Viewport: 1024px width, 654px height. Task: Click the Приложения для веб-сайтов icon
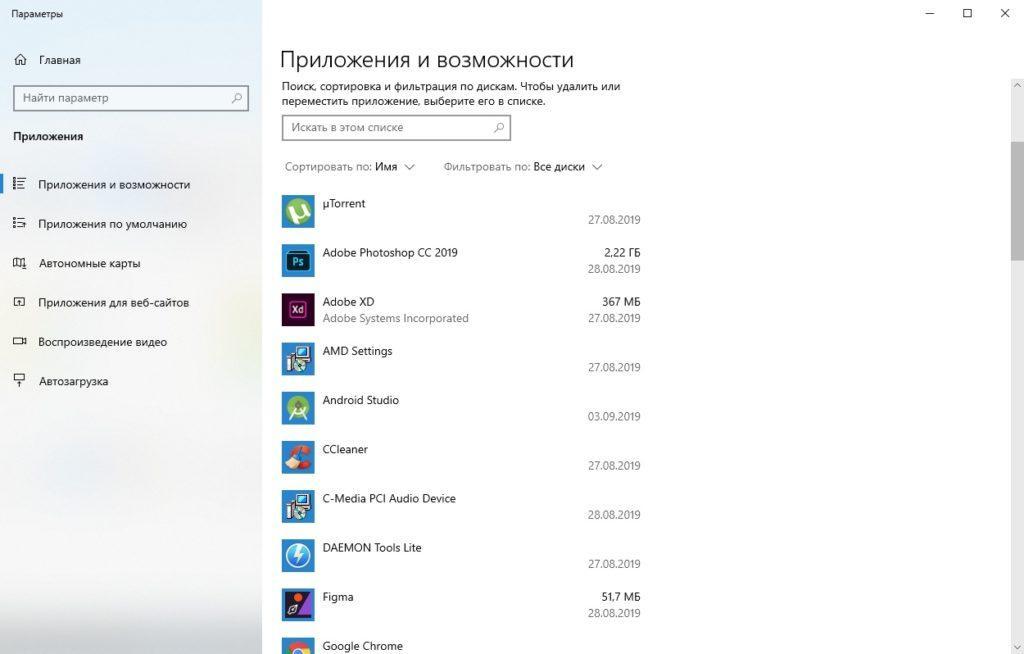tap(20, 302)
